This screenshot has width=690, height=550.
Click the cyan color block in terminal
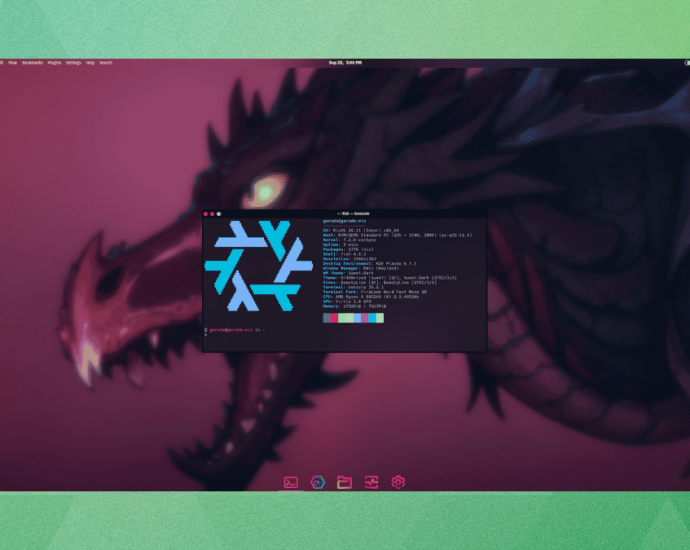point(372,318)
